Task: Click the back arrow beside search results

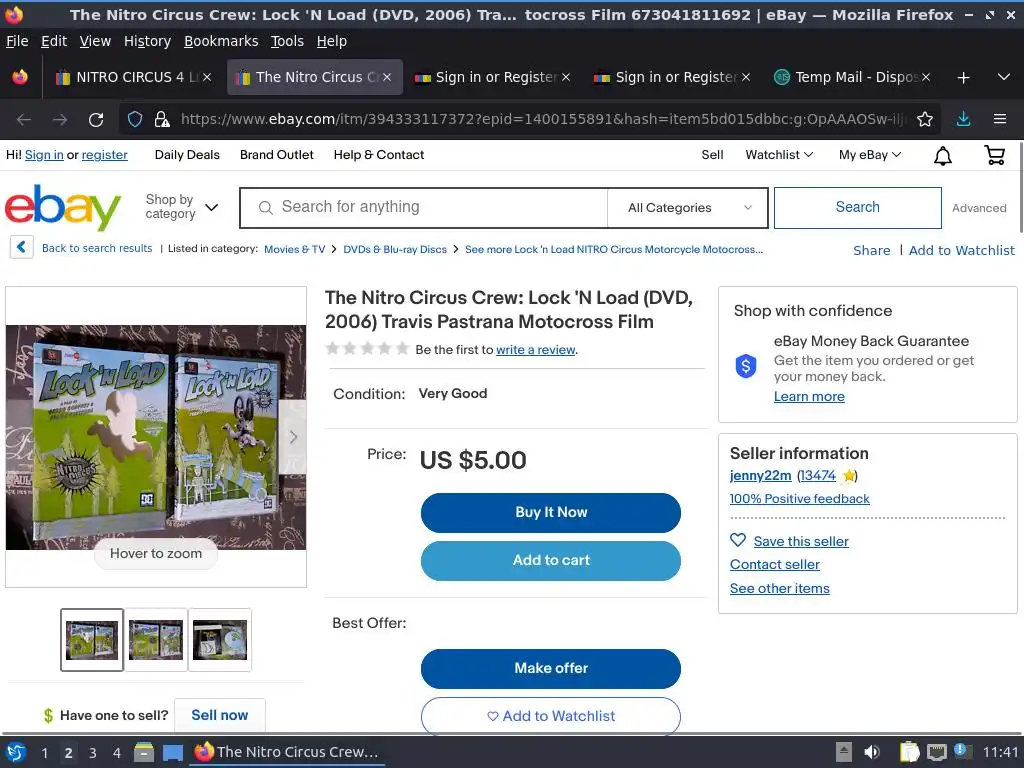Action: pos(22,248)
